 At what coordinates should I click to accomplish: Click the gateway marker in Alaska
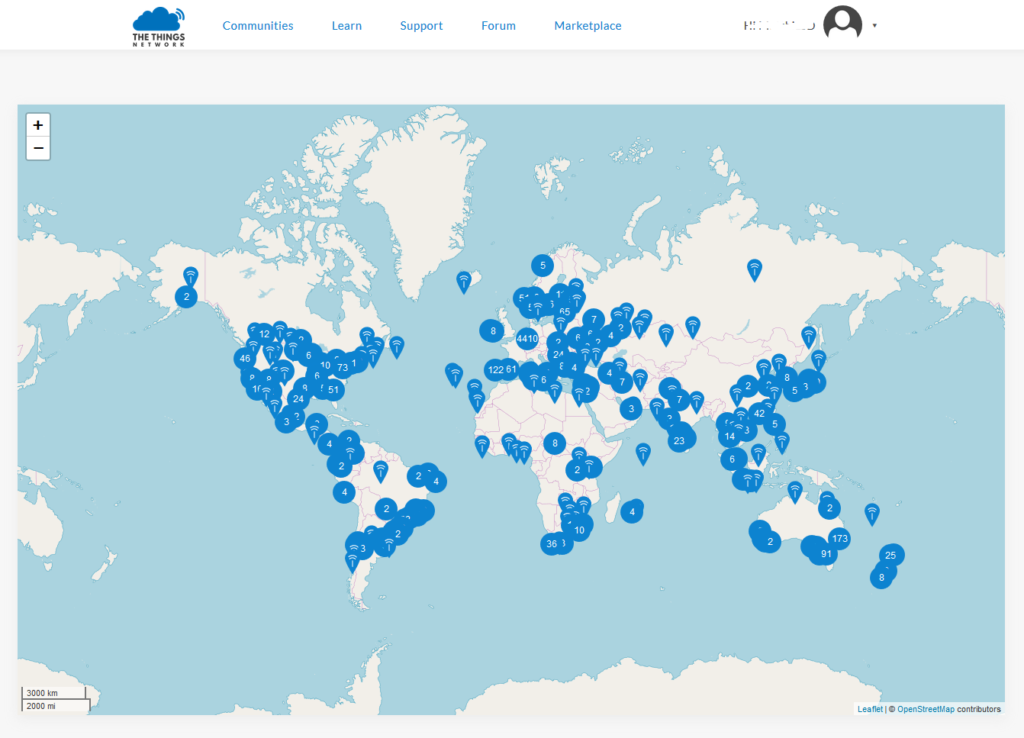click(191, 275)
